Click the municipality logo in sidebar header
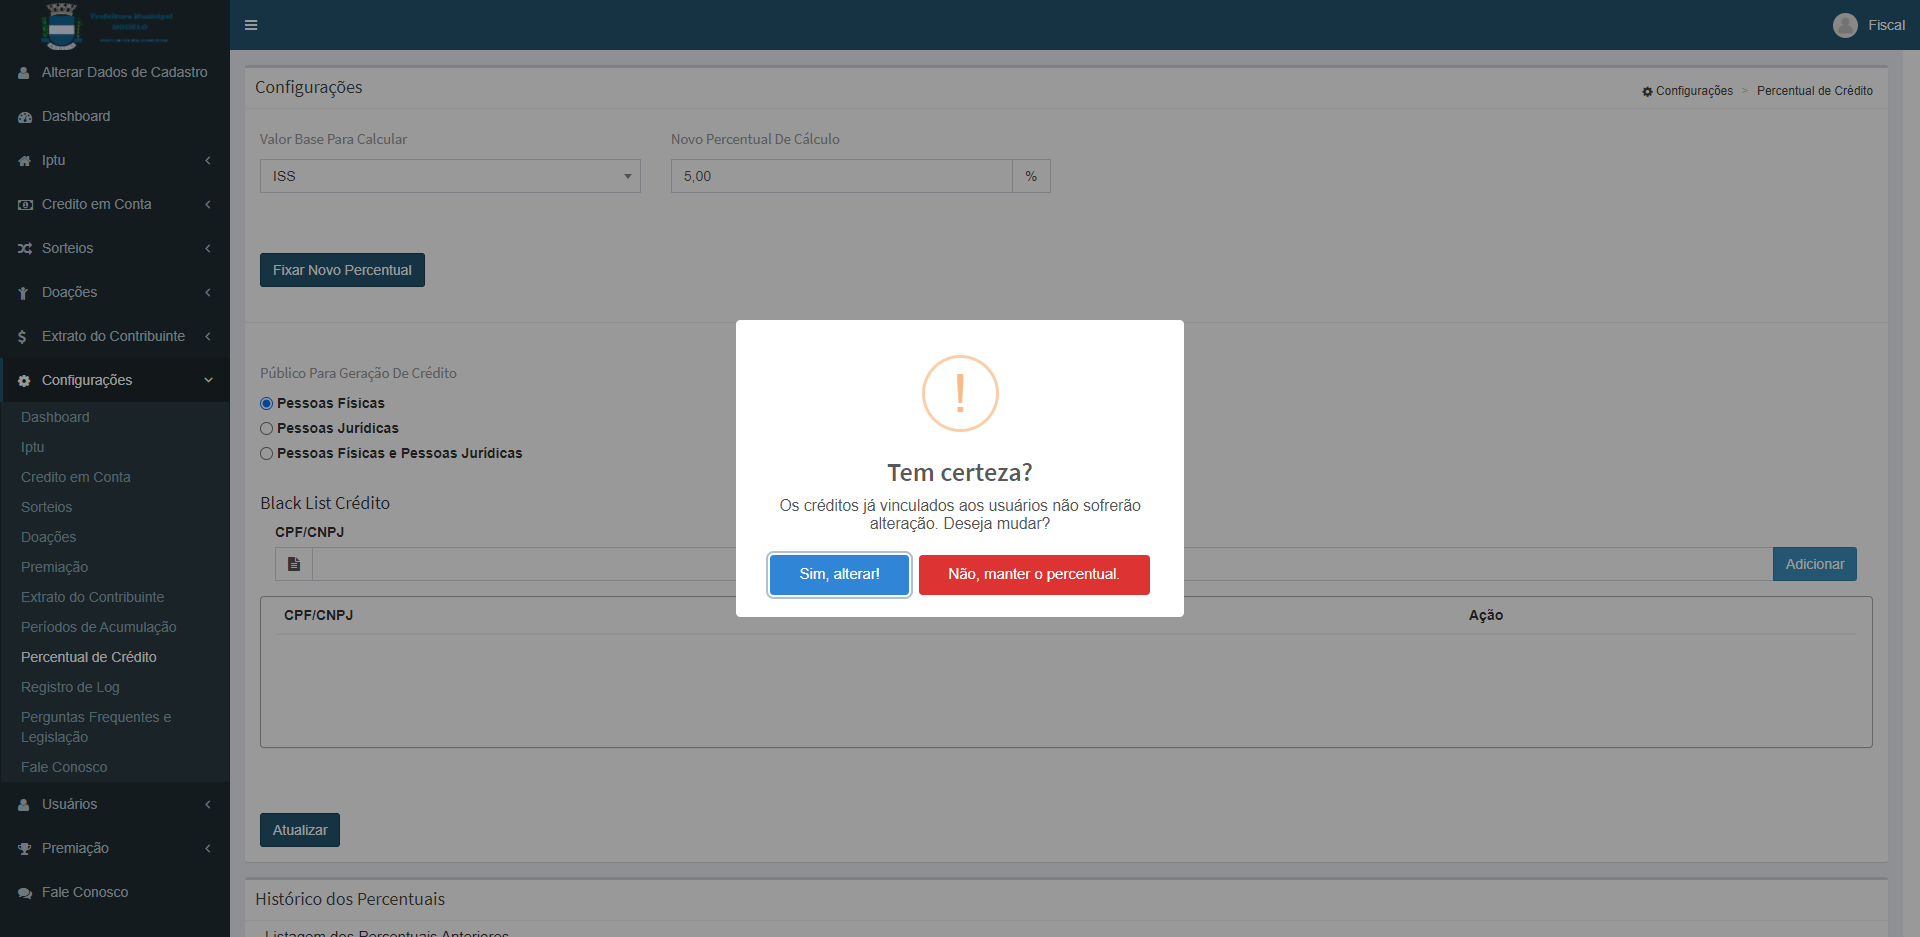The height and width of the screenshot is (937, 1920). [x=62, y=26]
